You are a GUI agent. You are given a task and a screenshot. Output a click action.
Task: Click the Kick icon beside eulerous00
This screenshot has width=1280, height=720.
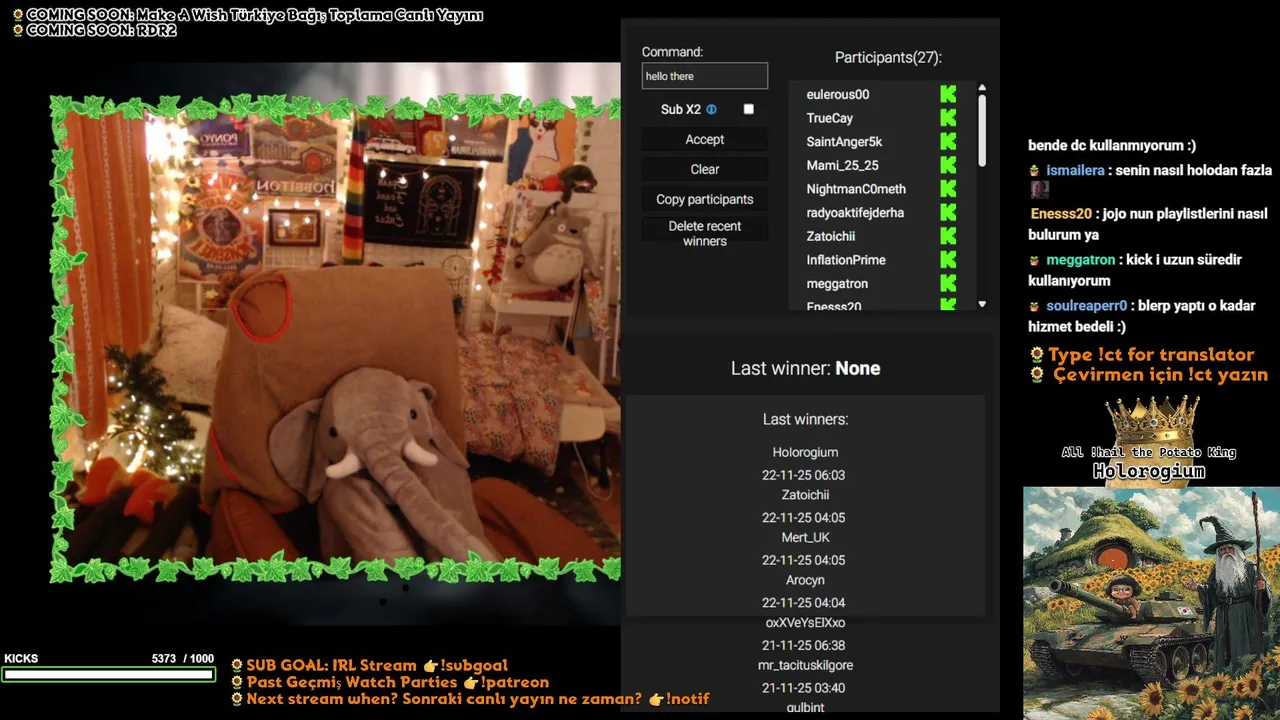(948, 94)
